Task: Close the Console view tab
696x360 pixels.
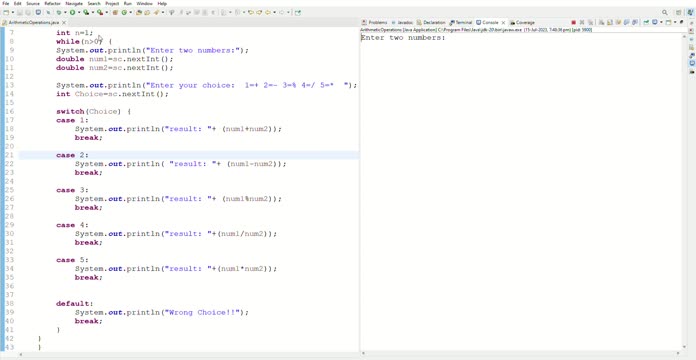Action: point(503,22)
